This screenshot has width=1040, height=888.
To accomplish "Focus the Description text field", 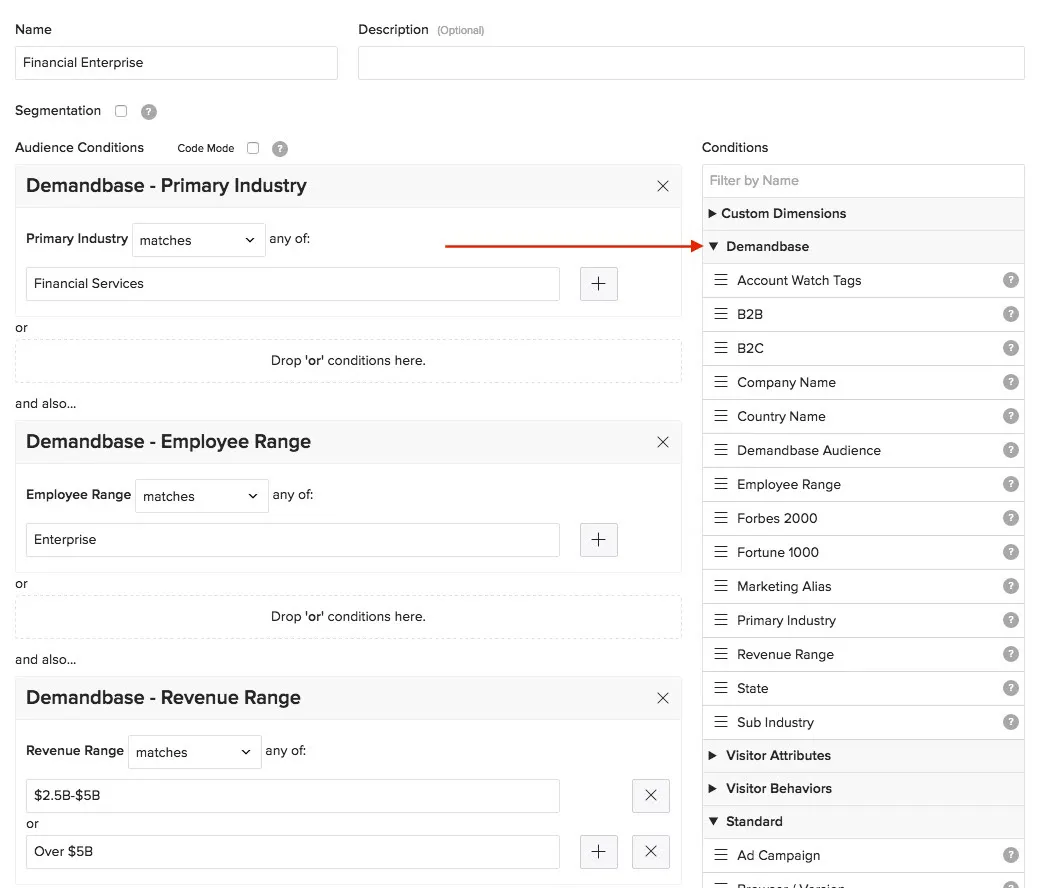I will click(691, 63).
